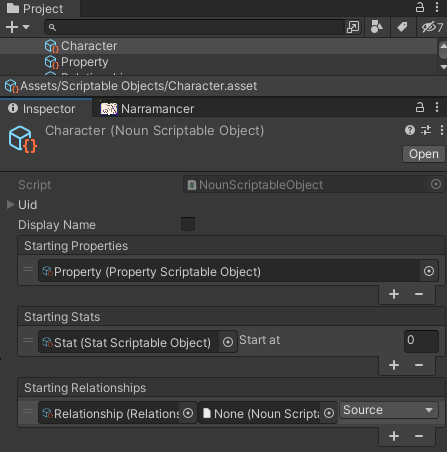Open object picker for Stat field
The width and height of the screenshot is (447, 452).
[228, 342]
